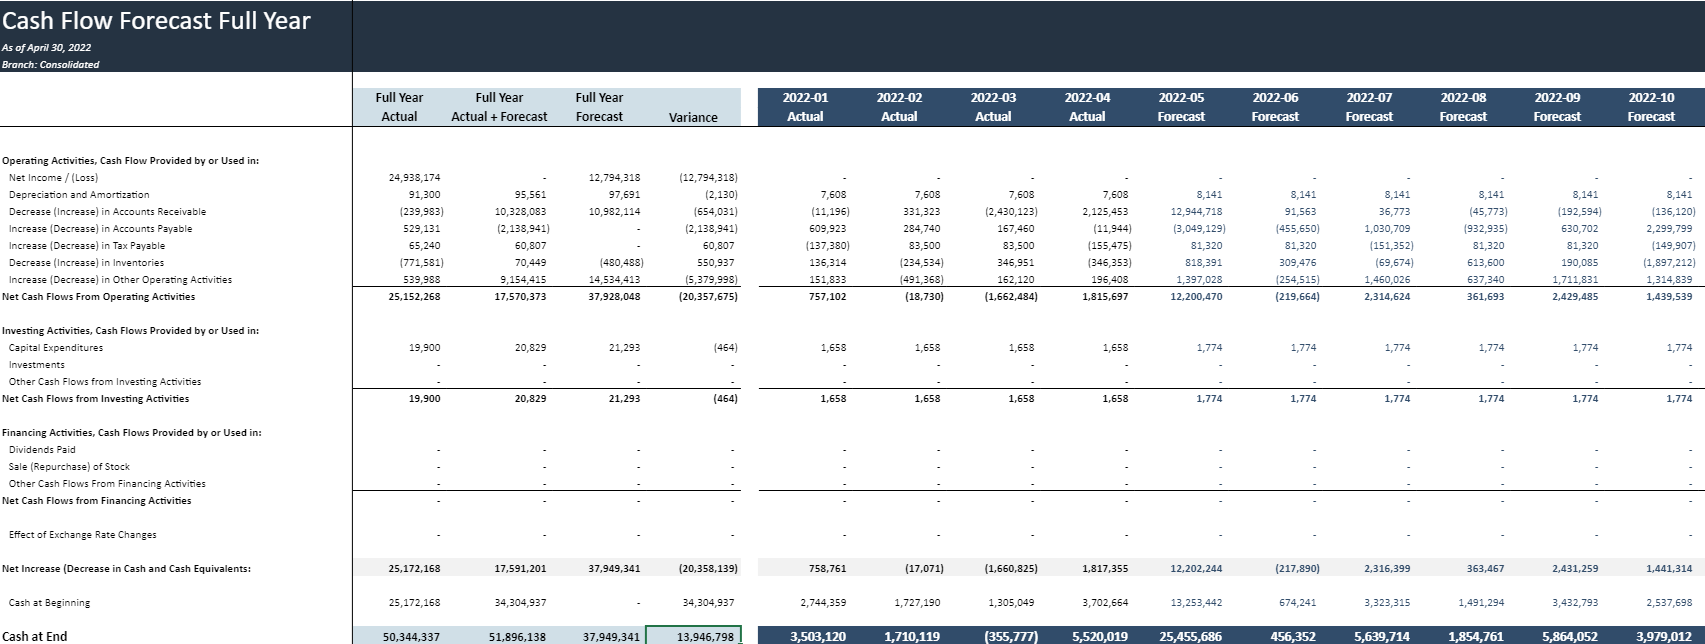Click the 2022-05 Forecast column header
Viewport: 1705px width, 644px height.
click(1181, 107)
